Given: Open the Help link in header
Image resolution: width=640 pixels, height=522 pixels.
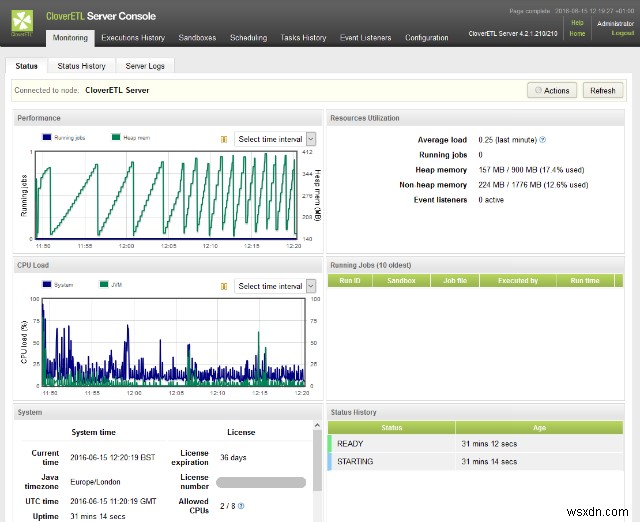Looking at the screenshot, I should pyautogui.click(x=577, y=22).
